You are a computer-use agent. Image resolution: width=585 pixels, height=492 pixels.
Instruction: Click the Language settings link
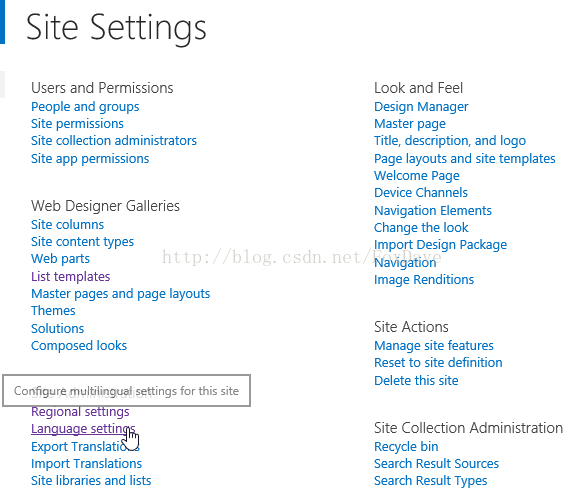83,429
